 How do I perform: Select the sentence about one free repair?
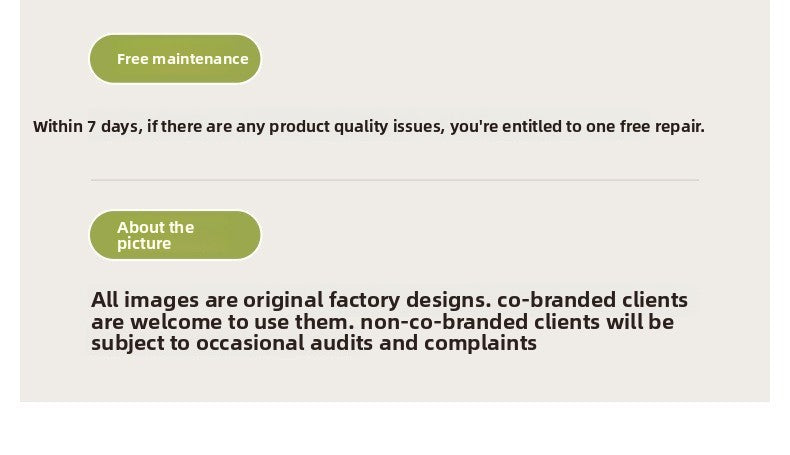click(x=369, y=126)
